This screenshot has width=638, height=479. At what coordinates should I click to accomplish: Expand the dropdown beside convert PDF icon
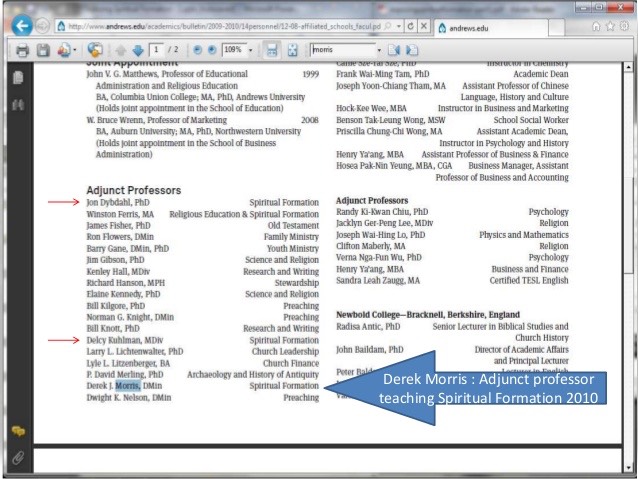(75, 50)
